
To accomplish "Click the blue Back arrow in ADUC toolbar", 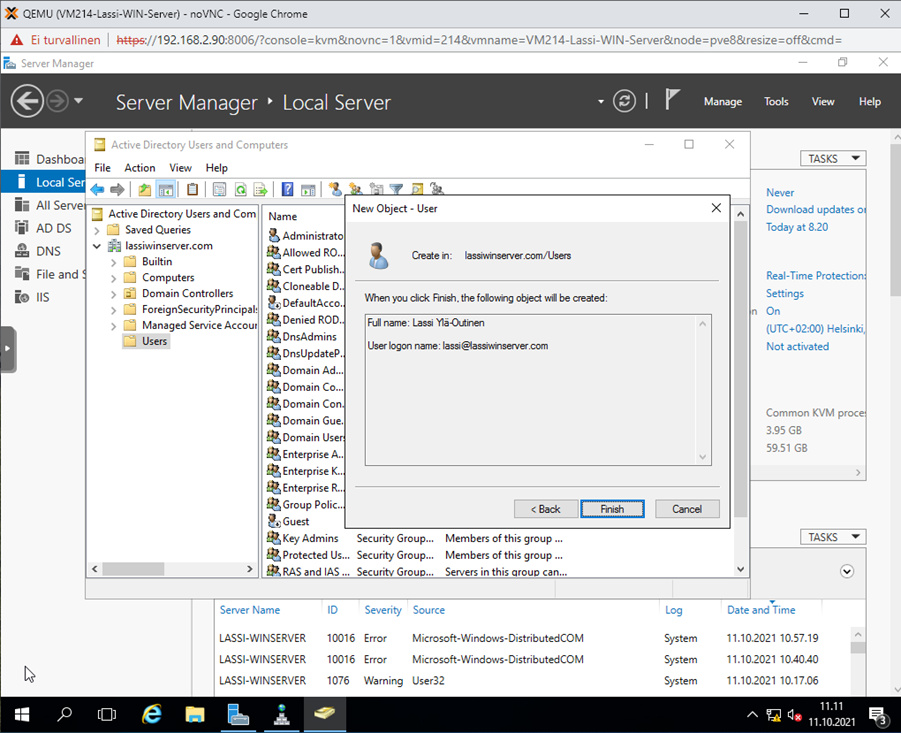I will 97,189.
